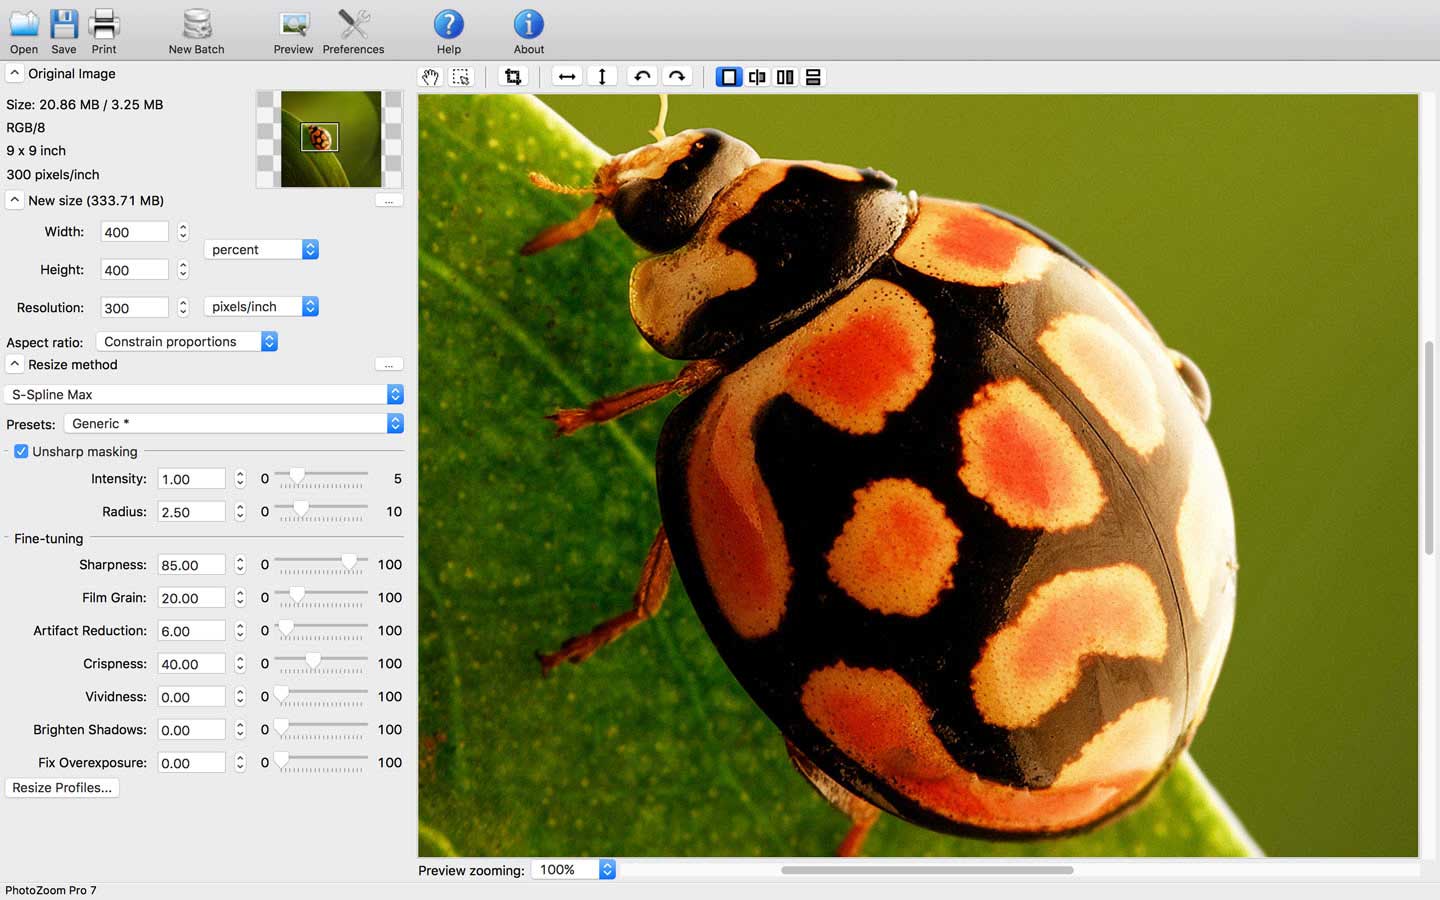The height and width of the screenshot is (900, 1440).
Task: Click the Resize Profiles... button
Action: click(x=62, y=788)
